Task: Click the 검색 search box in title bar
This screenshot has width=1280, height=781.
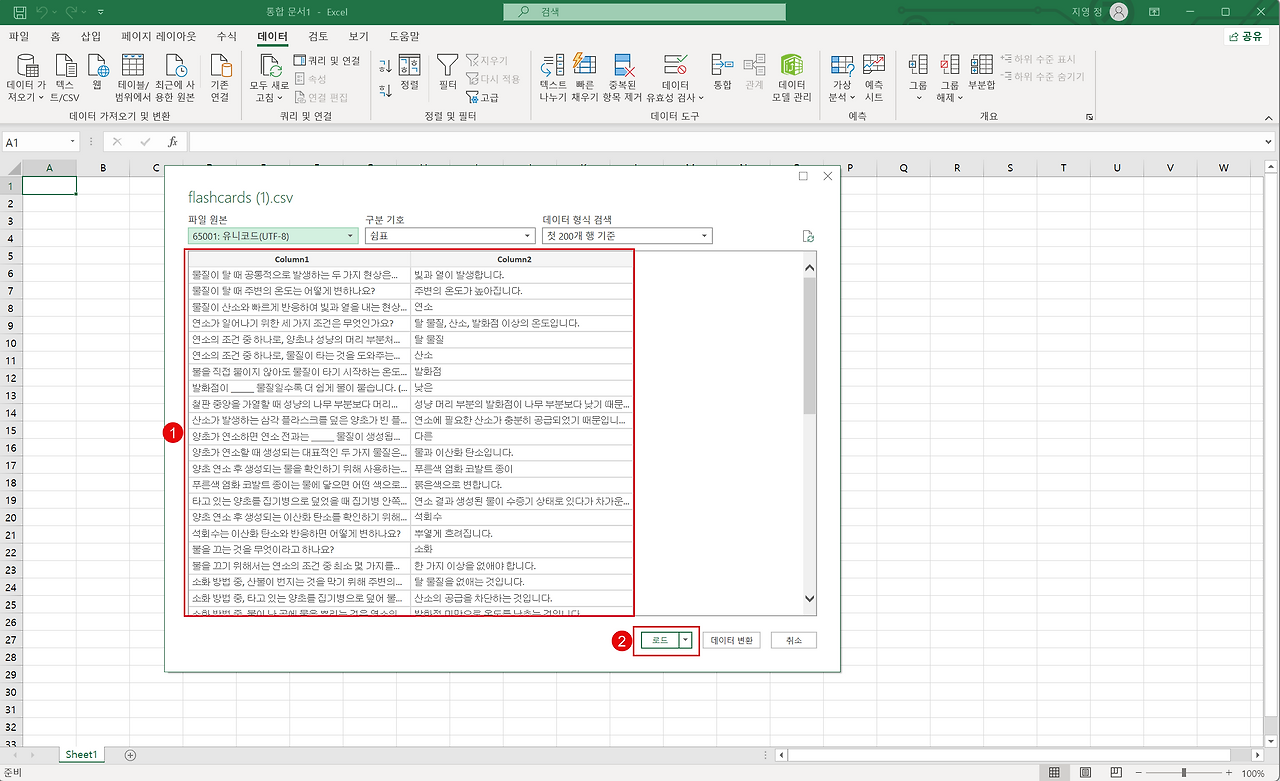Action: point(644,12)
